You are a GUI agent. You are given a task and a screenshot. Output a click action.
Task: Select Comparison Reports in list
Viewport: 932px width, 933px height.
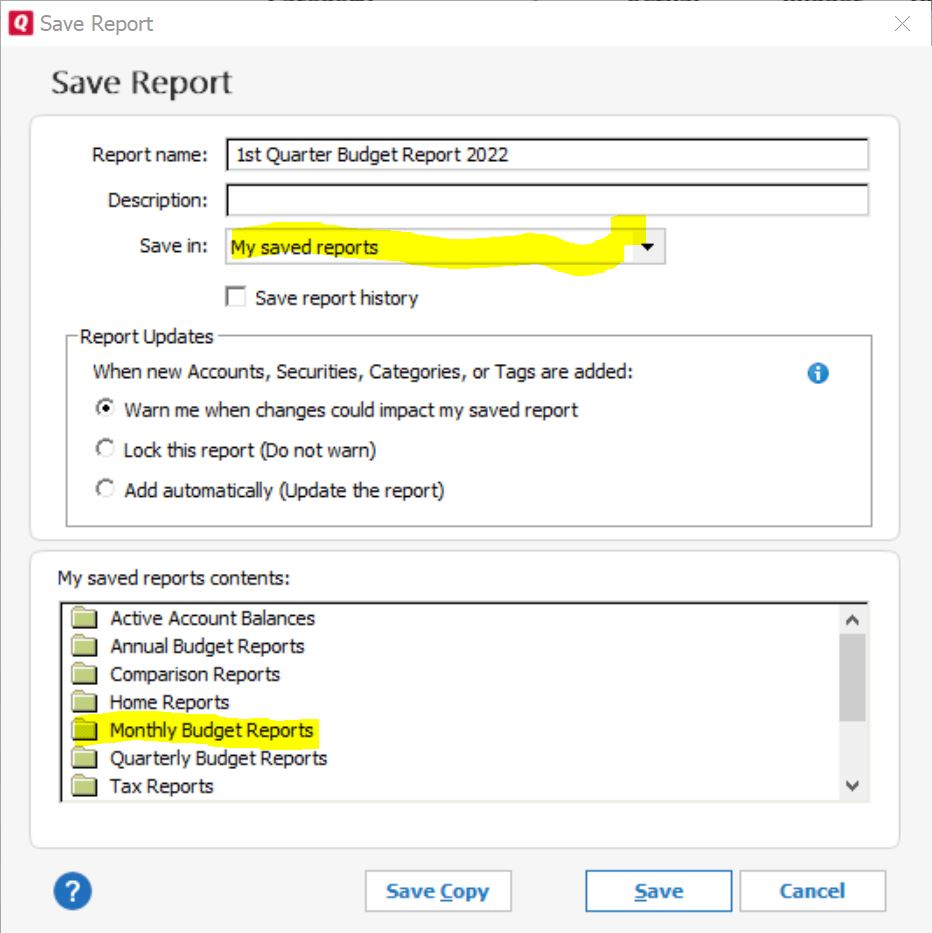click(x=195, y=674)
